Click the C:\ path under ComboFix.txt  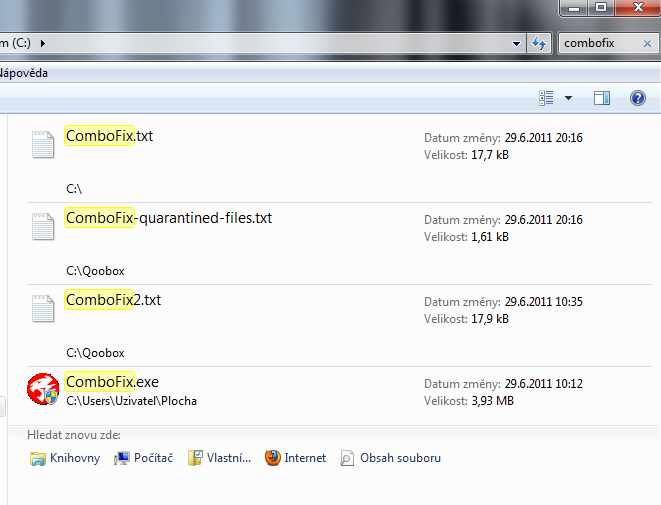point(74,189)
